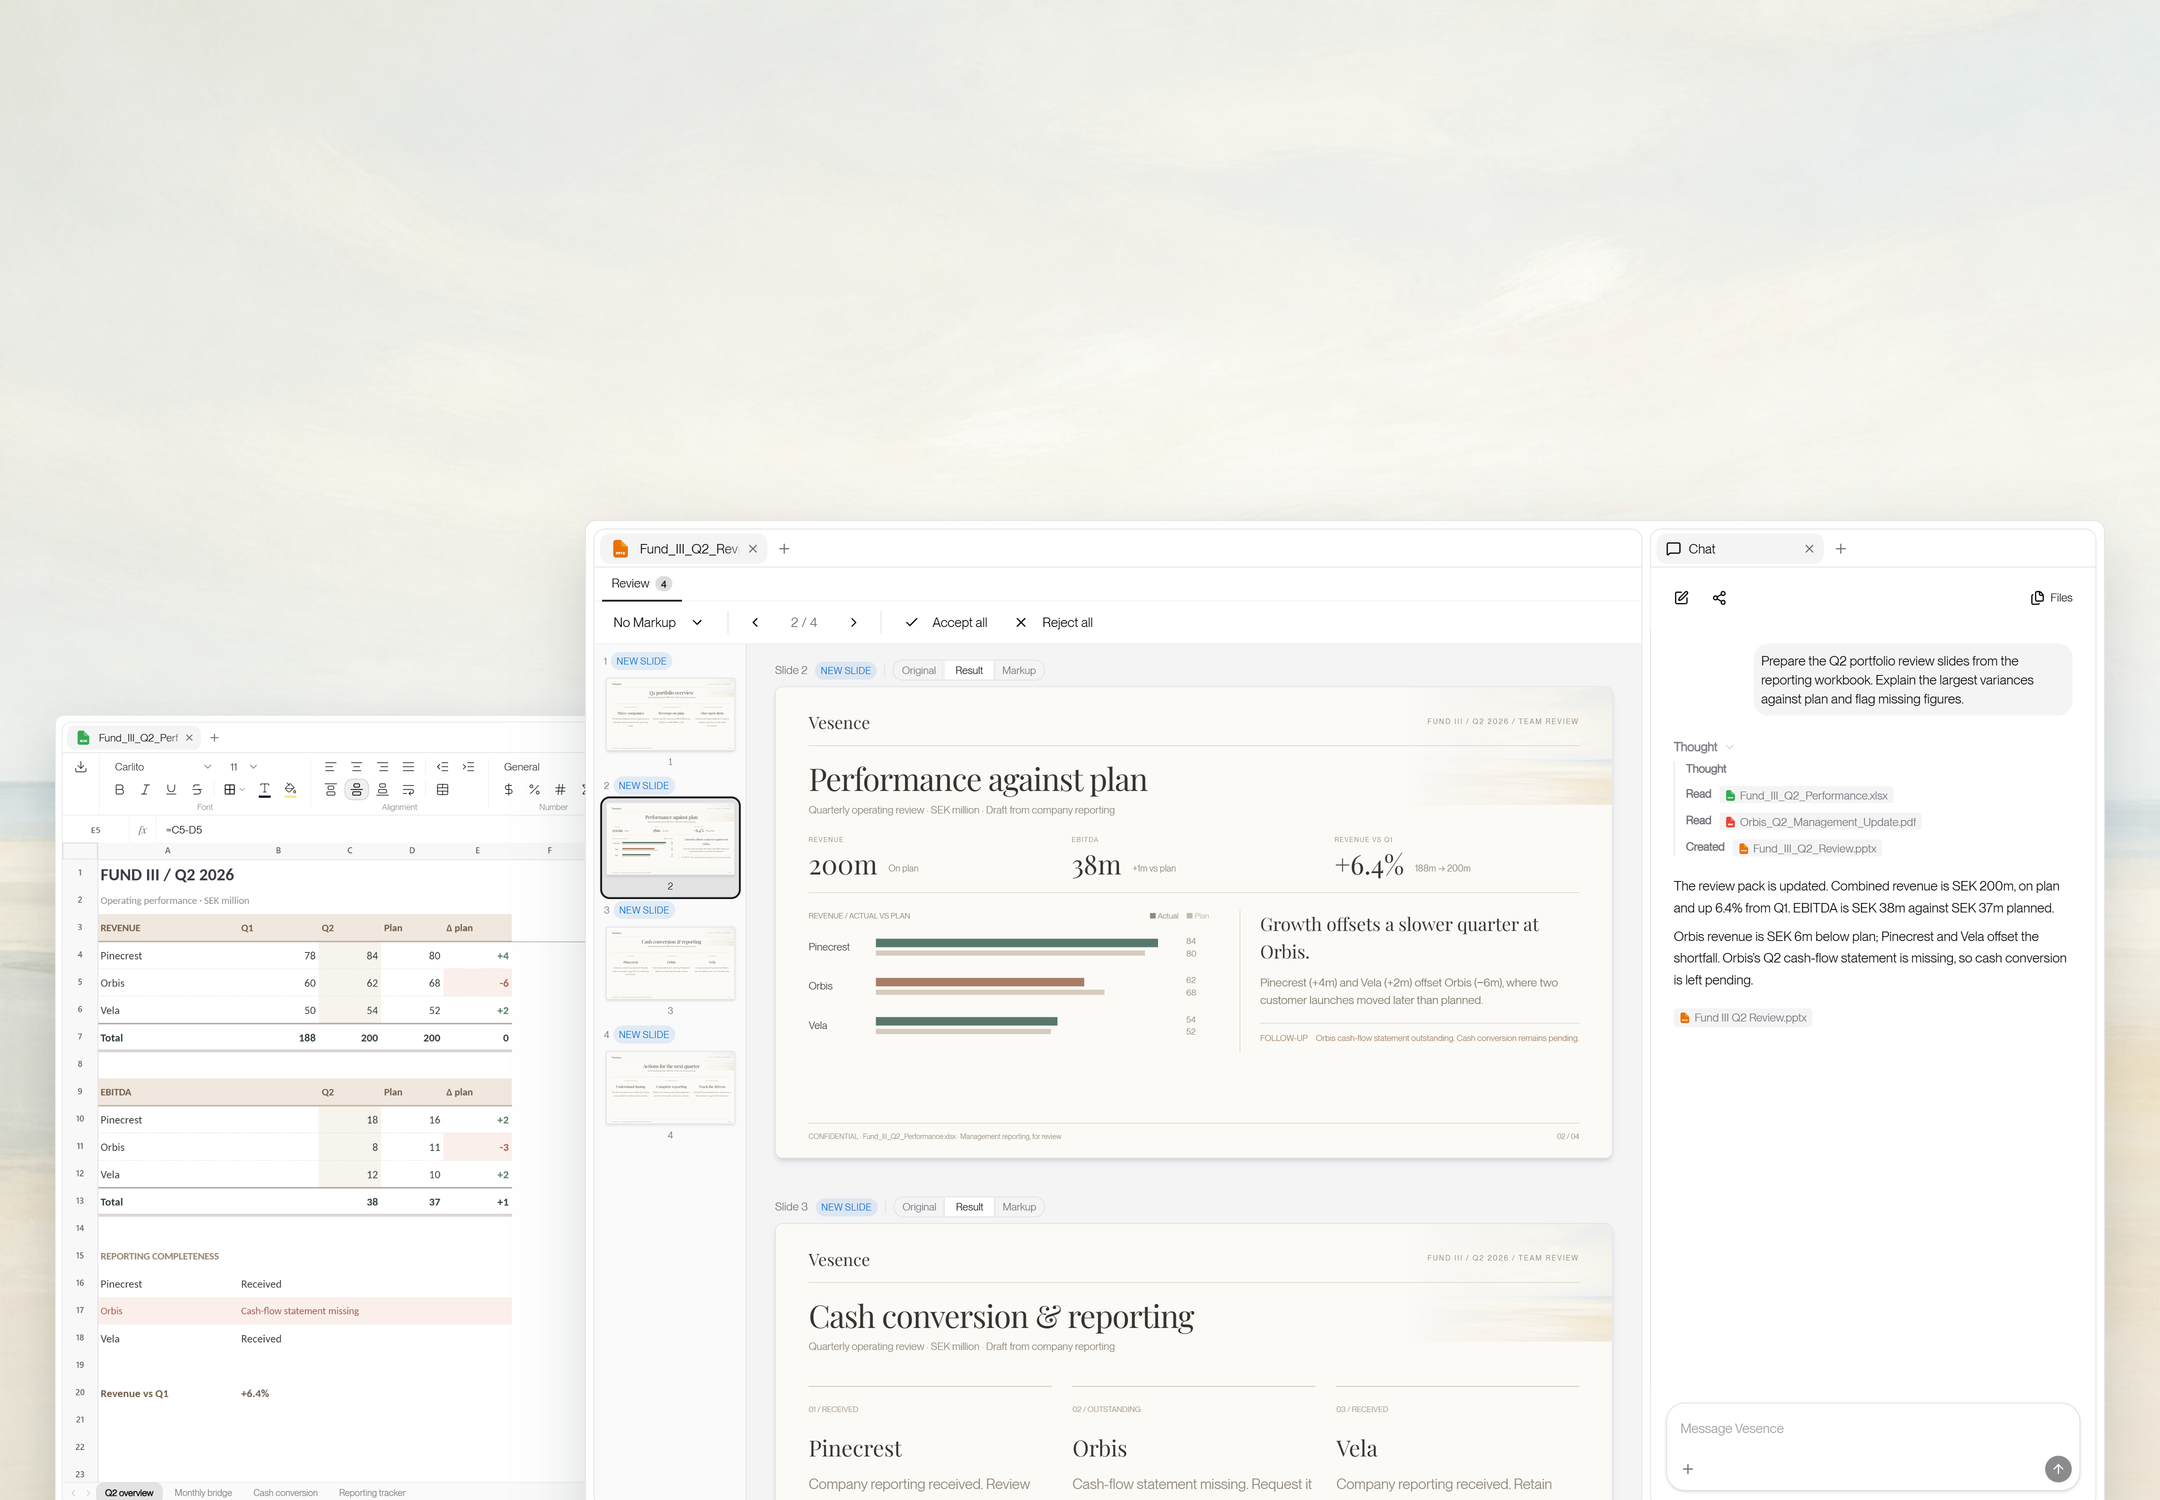The width and height of the screenshot is (2160, 1500).
Task: Click the share icon in the chat panel
Action: [1719, 598]
